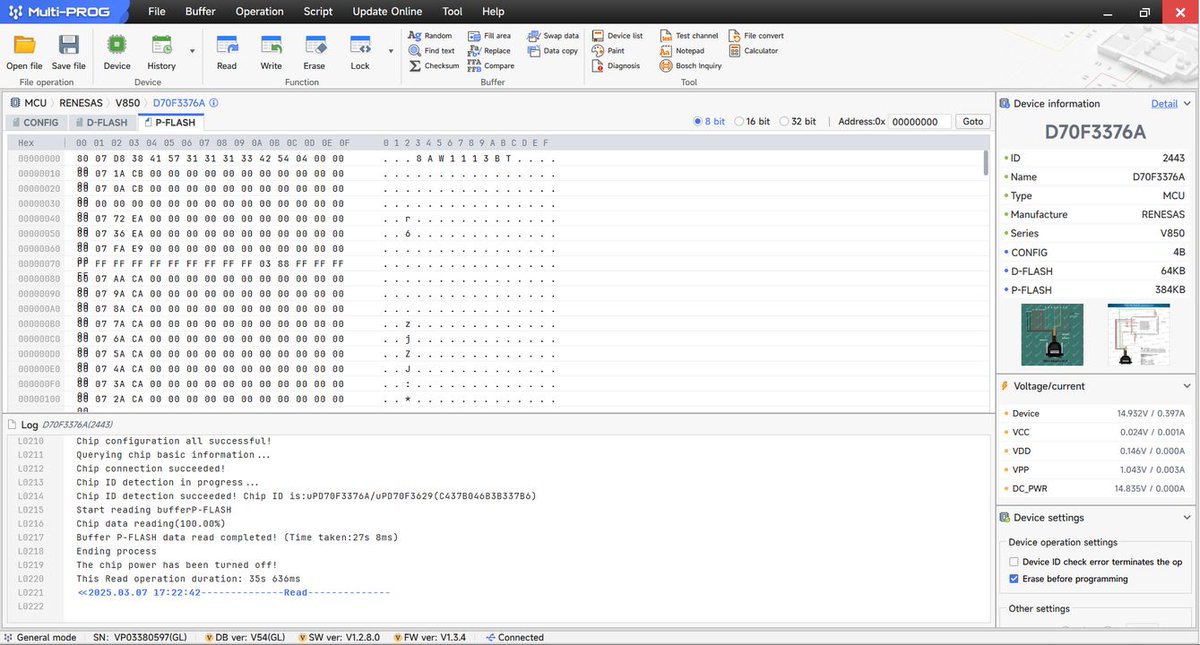Start the Write operation
Viewport: 1200px width, 645px height.
[x=271, y=45]
